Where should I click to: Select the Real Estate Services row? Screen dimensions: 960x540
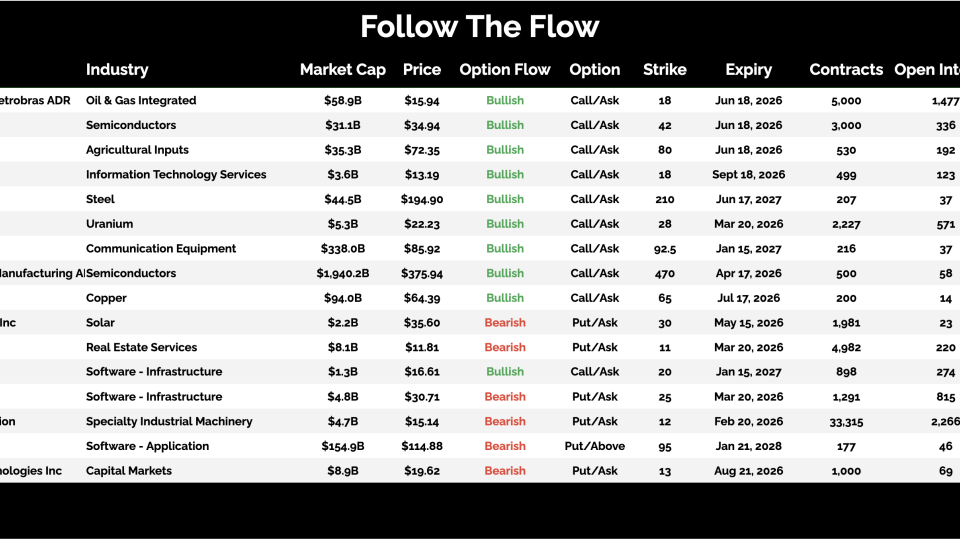point(142,348)
